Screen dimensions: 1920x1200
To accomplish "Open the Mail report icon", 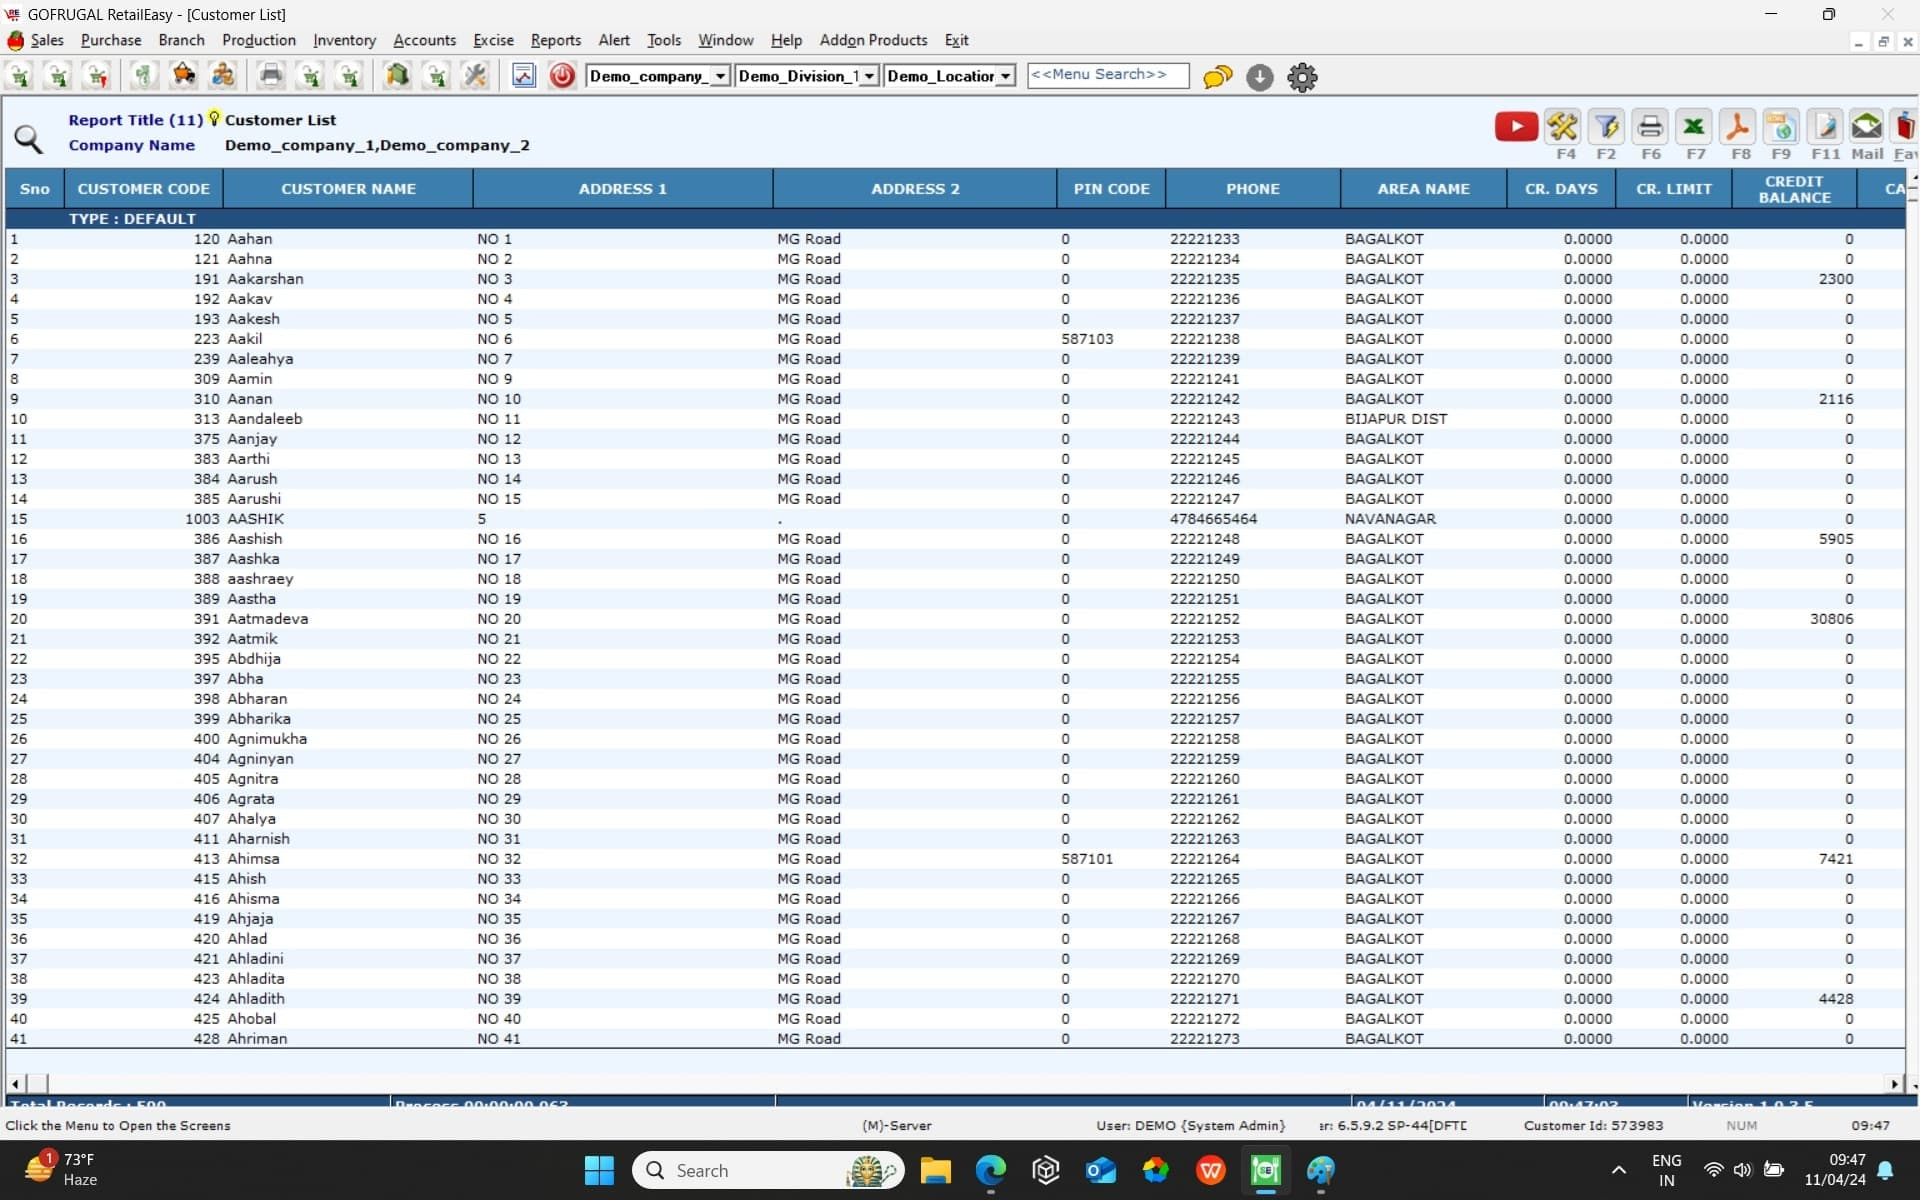I will (x=1866, y=127).
